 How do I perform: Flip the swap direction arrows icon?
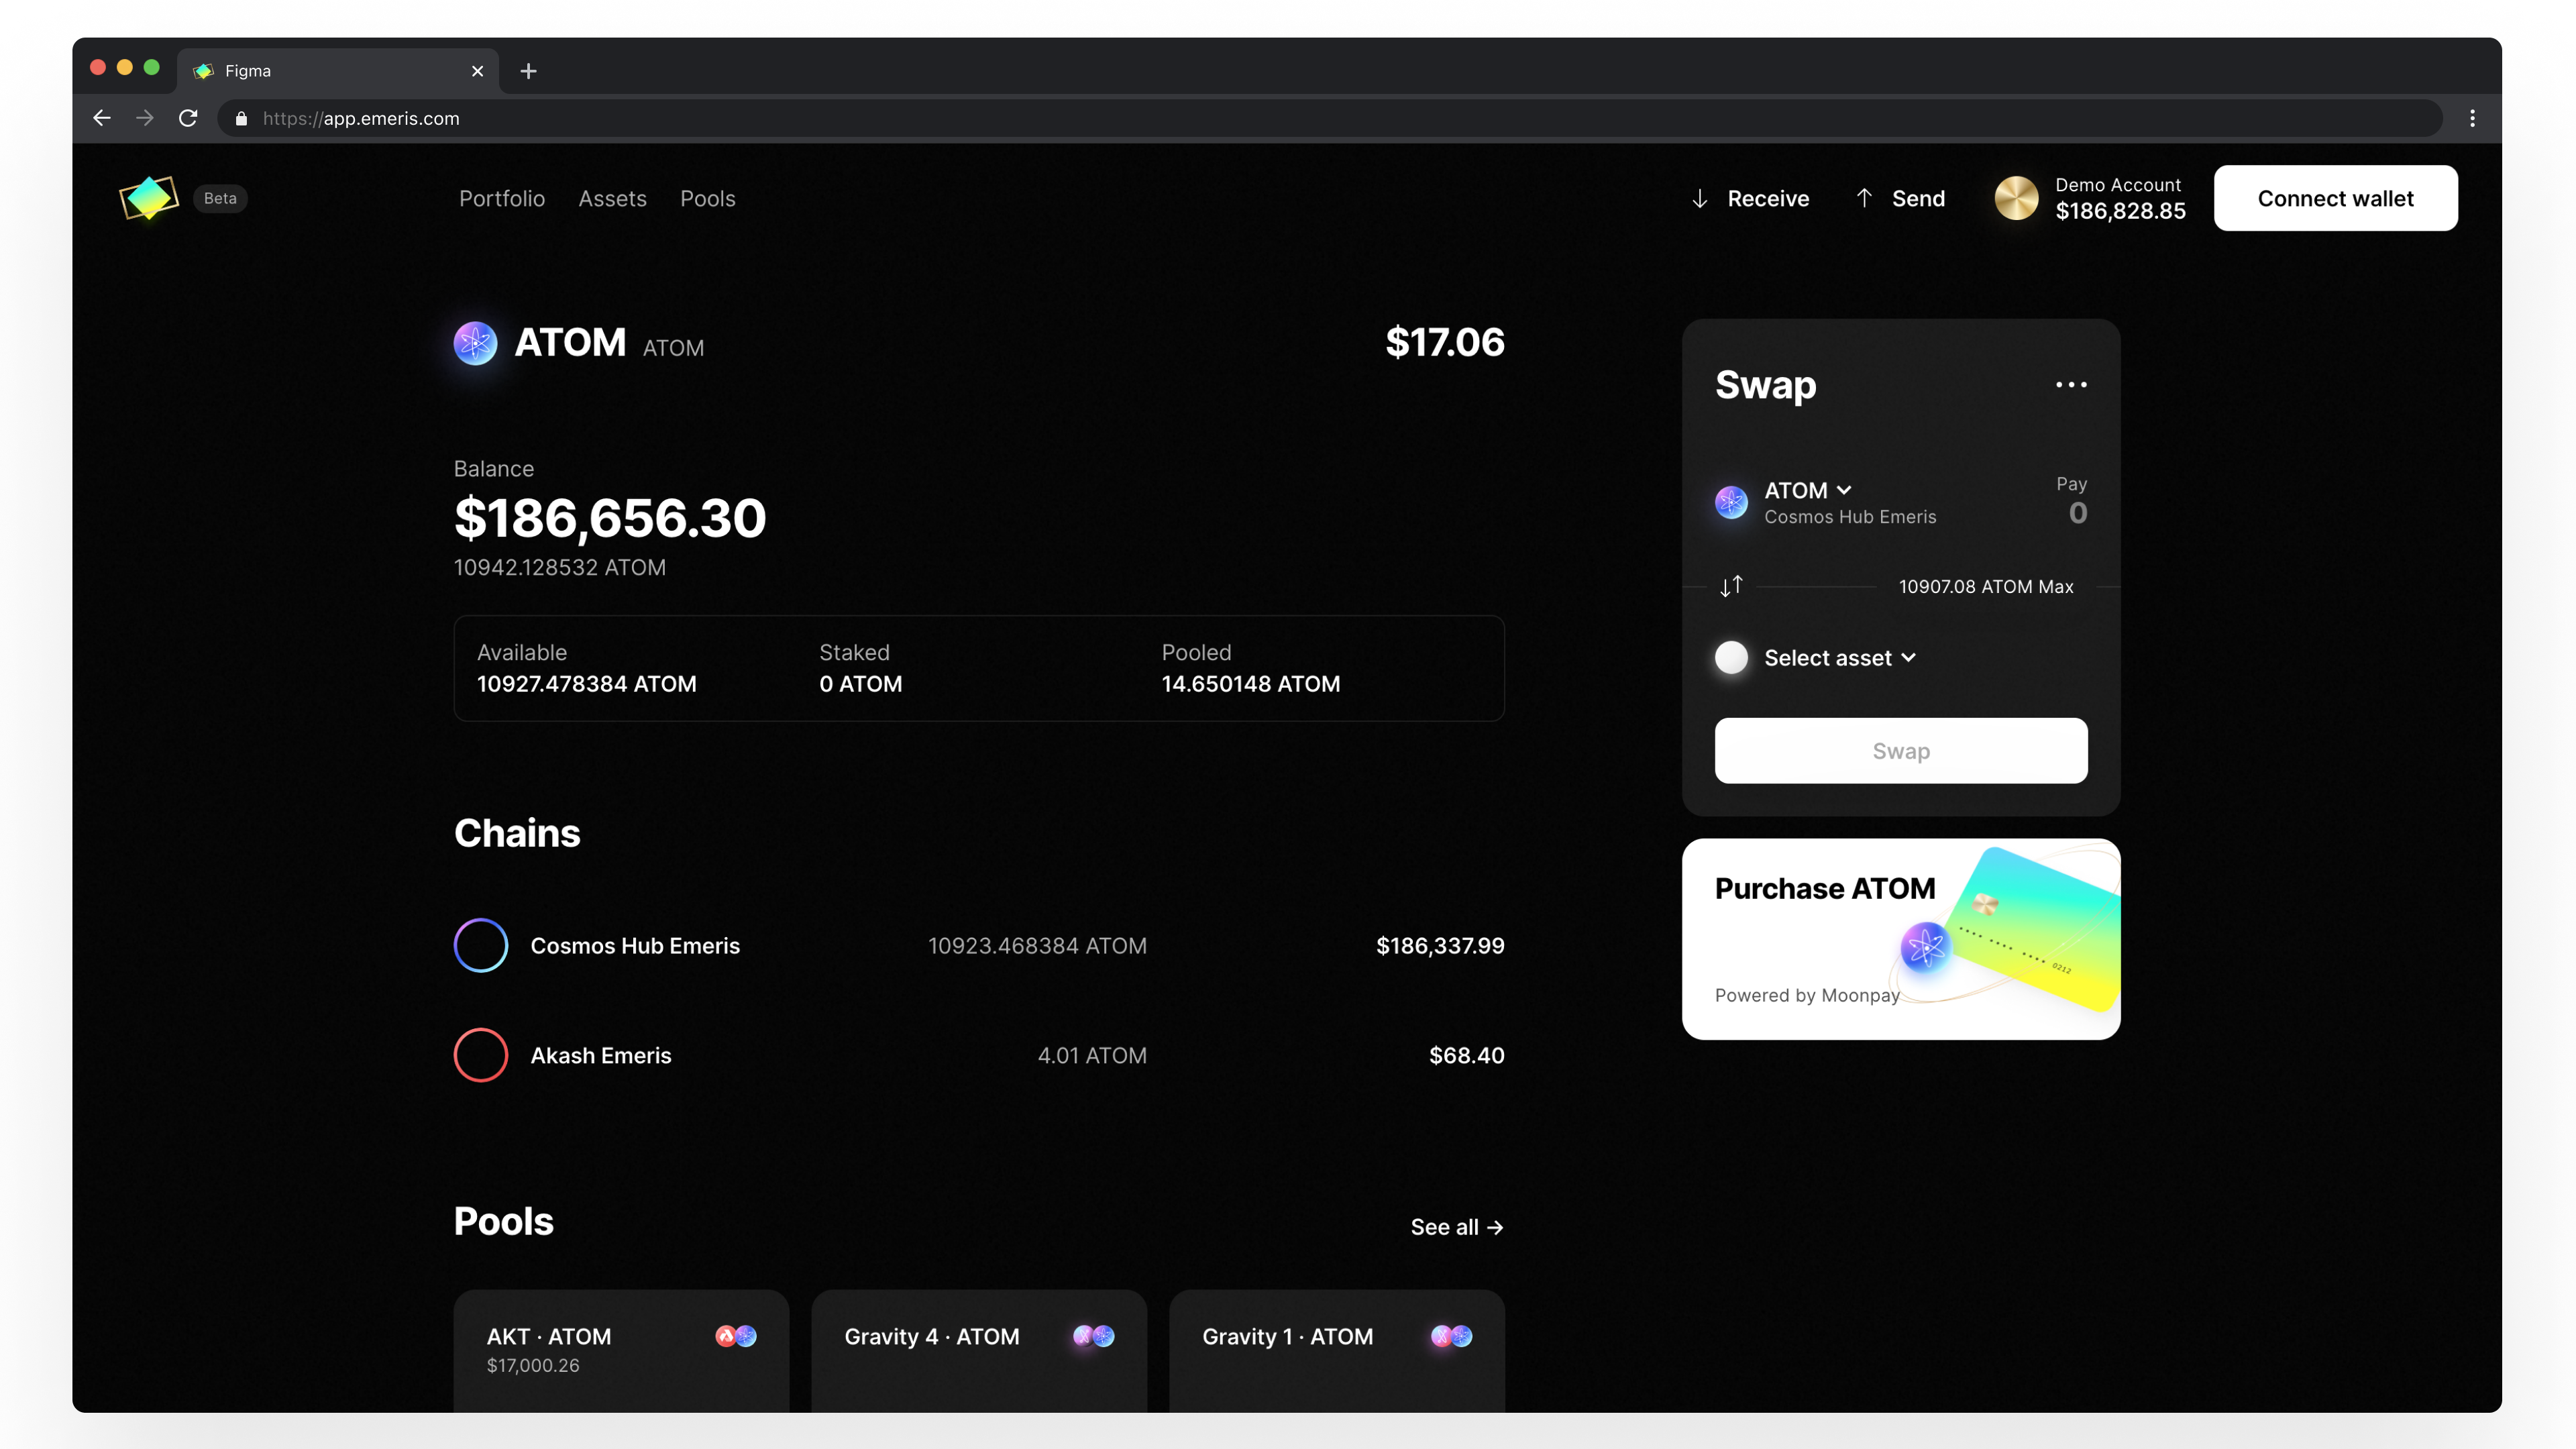1731,586
